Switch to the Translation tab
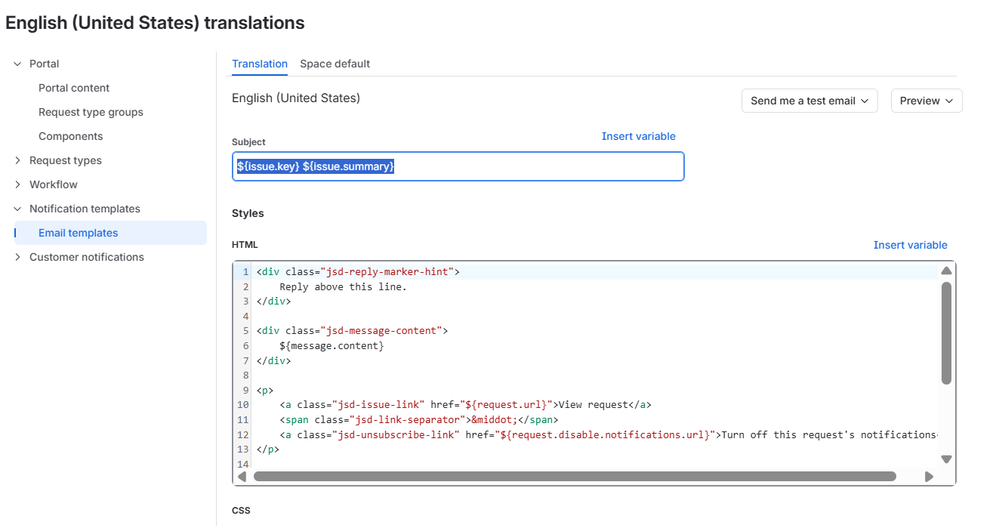 [x=259, y=64]
